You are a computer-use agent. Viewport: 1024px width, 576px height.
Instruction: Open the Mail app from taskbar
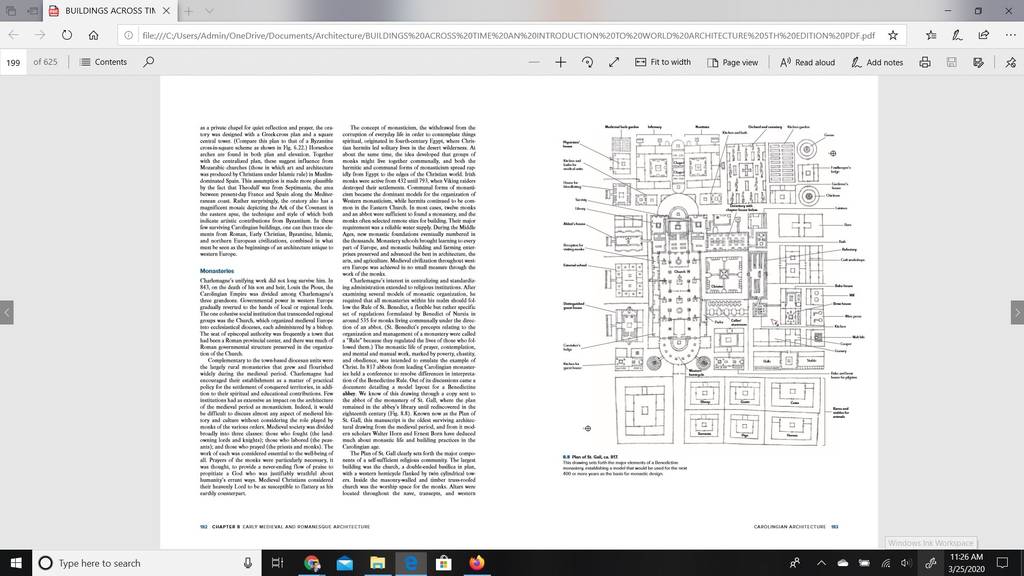click(x=345, y=563)
